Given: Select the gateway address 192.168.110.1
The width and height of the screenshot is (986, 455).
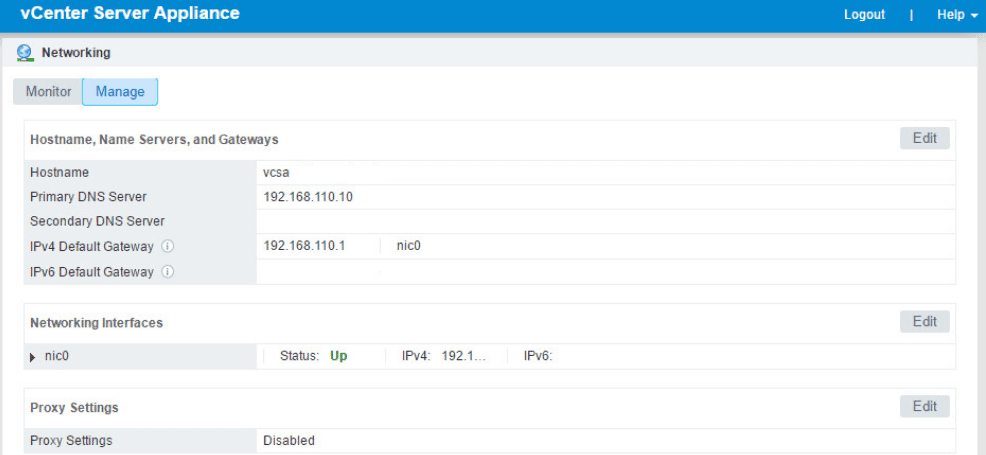Looking at the screenshot, I should (x=305, y=246).
